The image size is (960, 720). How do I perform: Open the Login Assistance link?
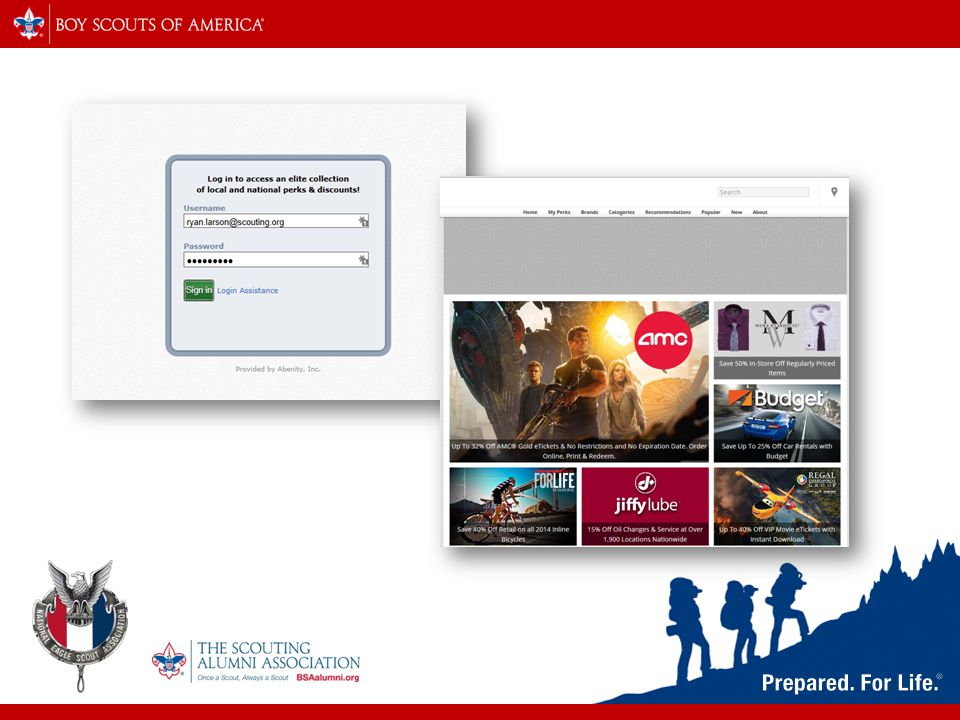click(247, 290)
